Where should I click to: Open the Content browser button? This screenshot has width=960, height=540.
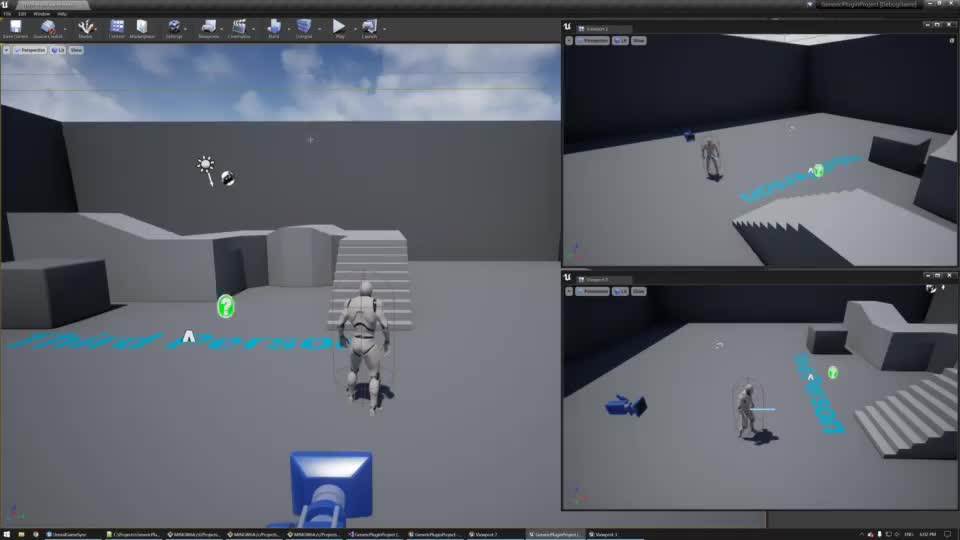pos(116,28)
